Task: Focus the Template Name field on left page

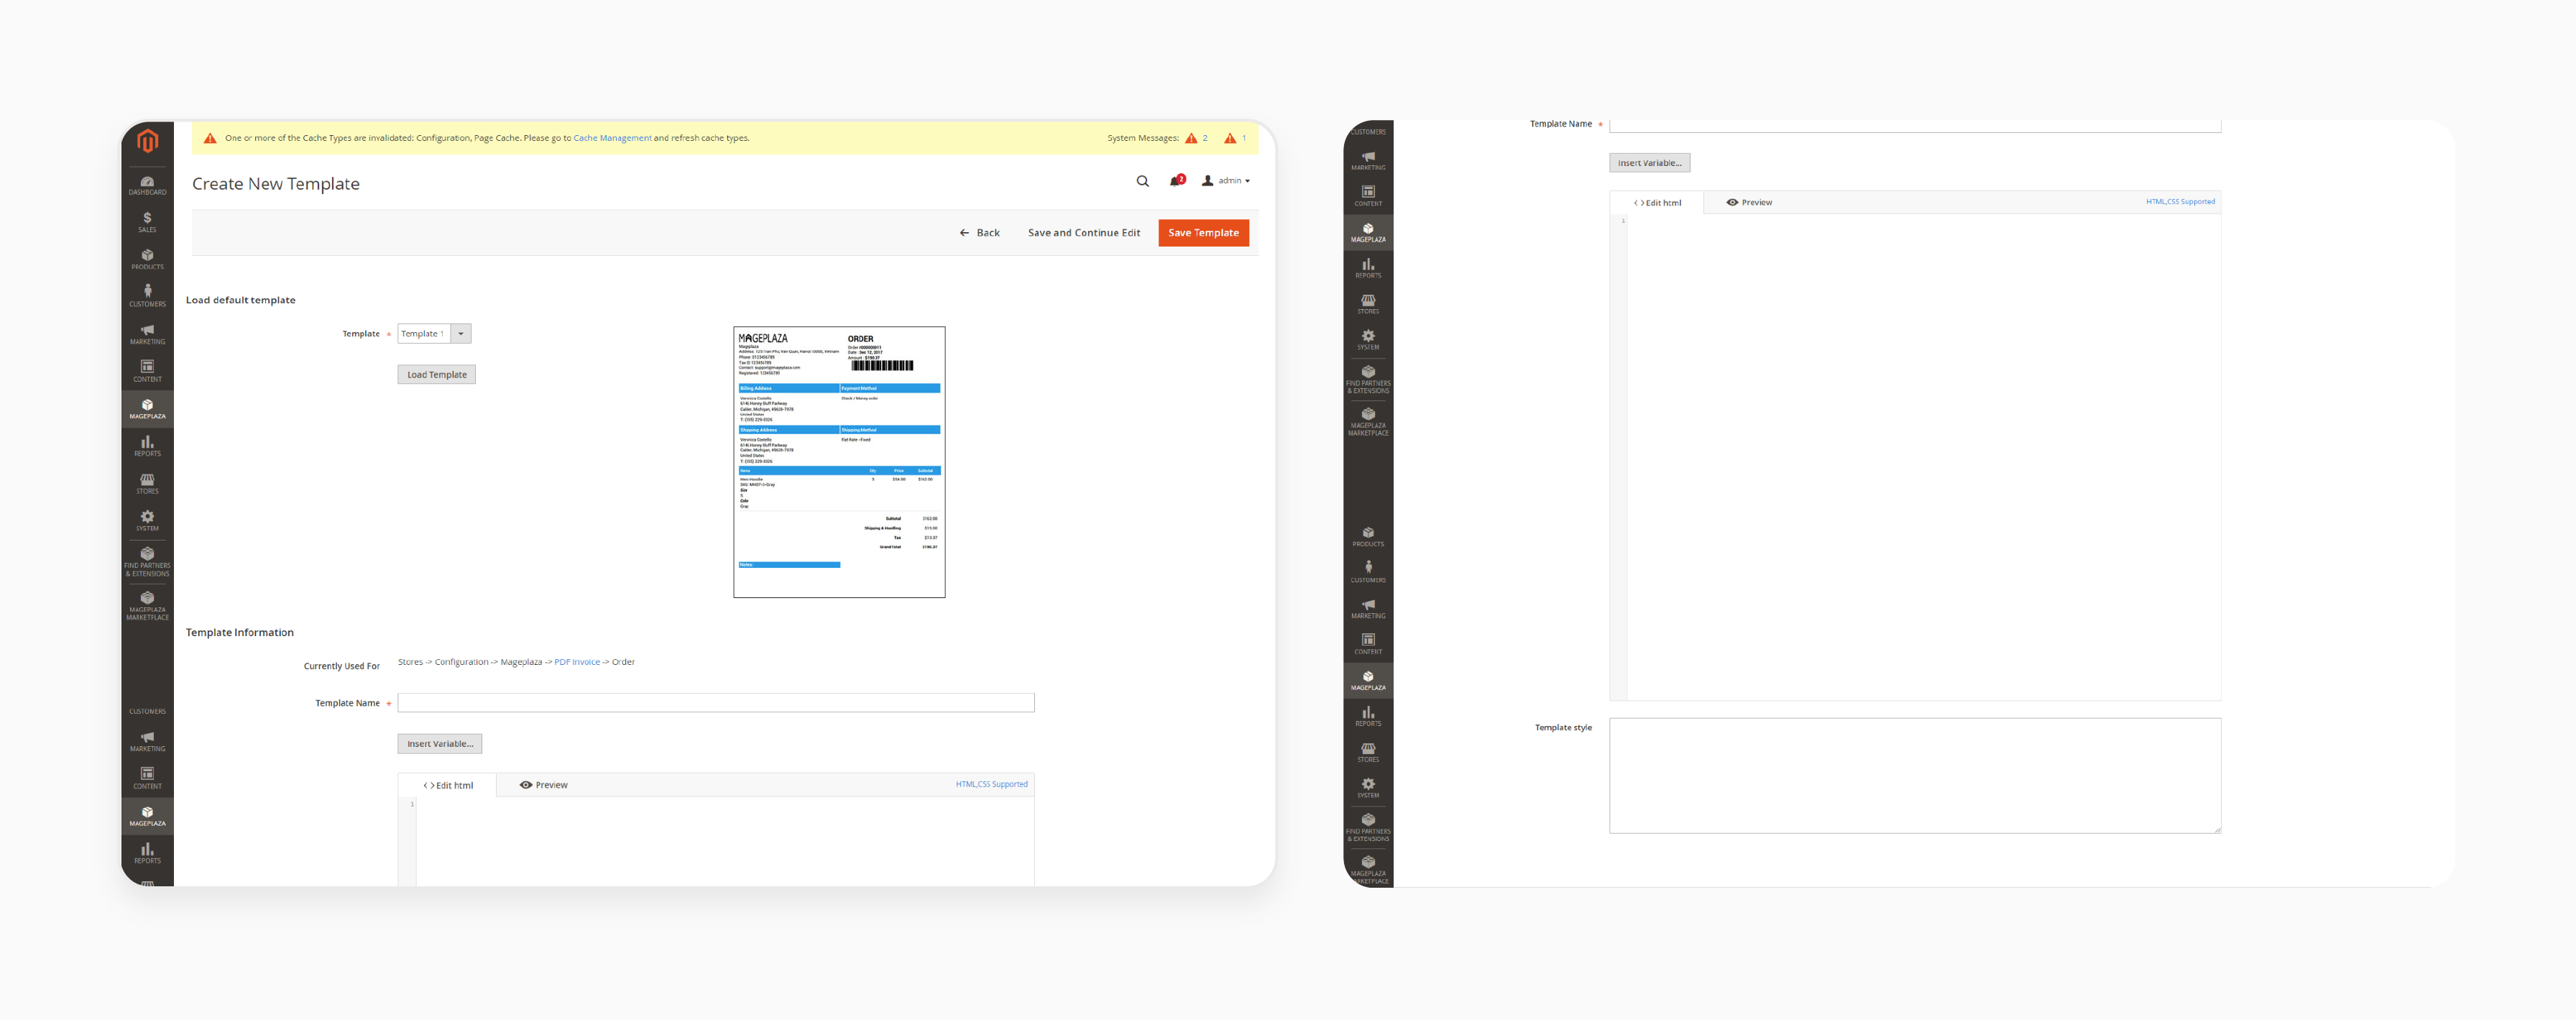Action: click(716, 703)
